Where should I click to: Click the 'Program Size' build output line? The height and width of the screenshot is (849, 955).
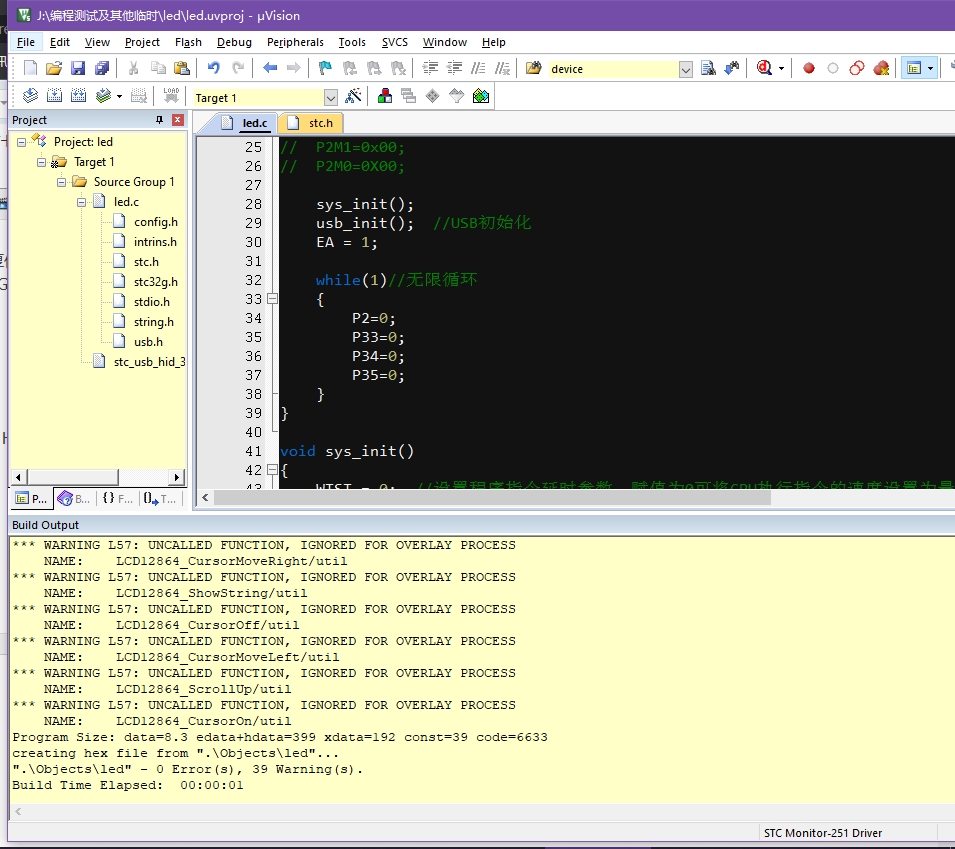[280, 737]
